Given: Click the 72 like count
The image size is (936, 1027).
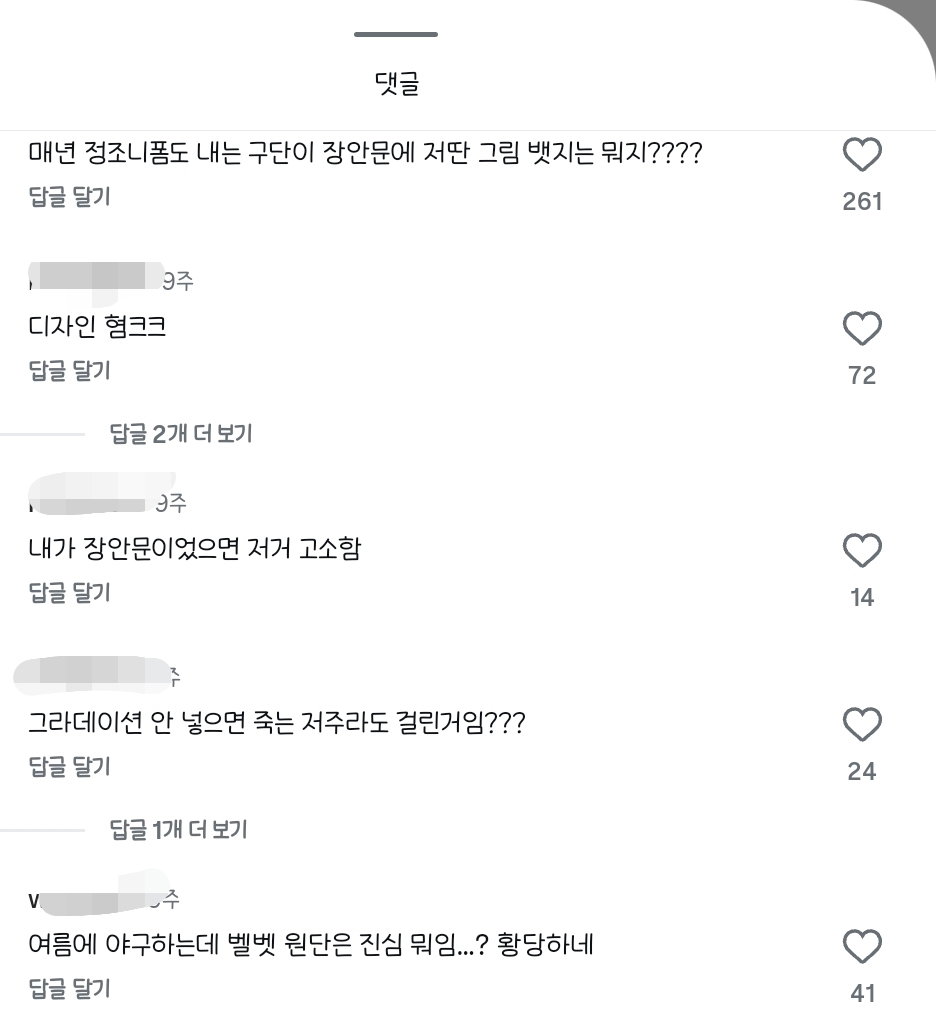Looking at the screenshot, I should pyautogui.click(x=862, y=375).
